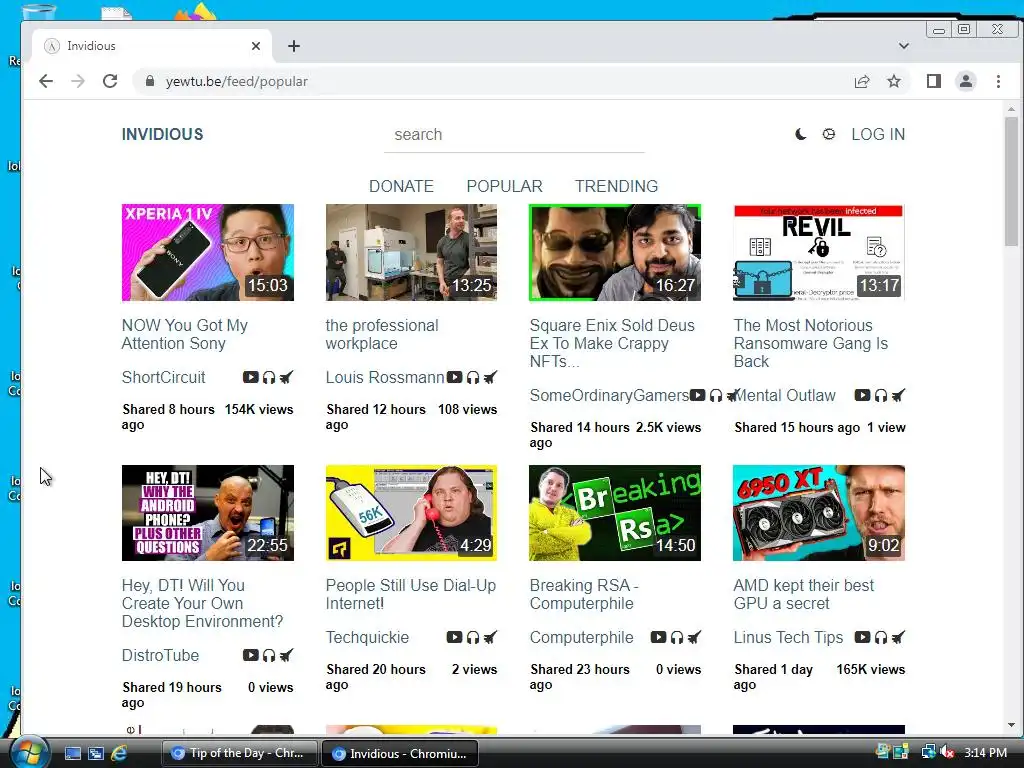This screenshot has width=1024, height=768.
Task: Switch instance for Techquickie video
Action: [490, 637]
